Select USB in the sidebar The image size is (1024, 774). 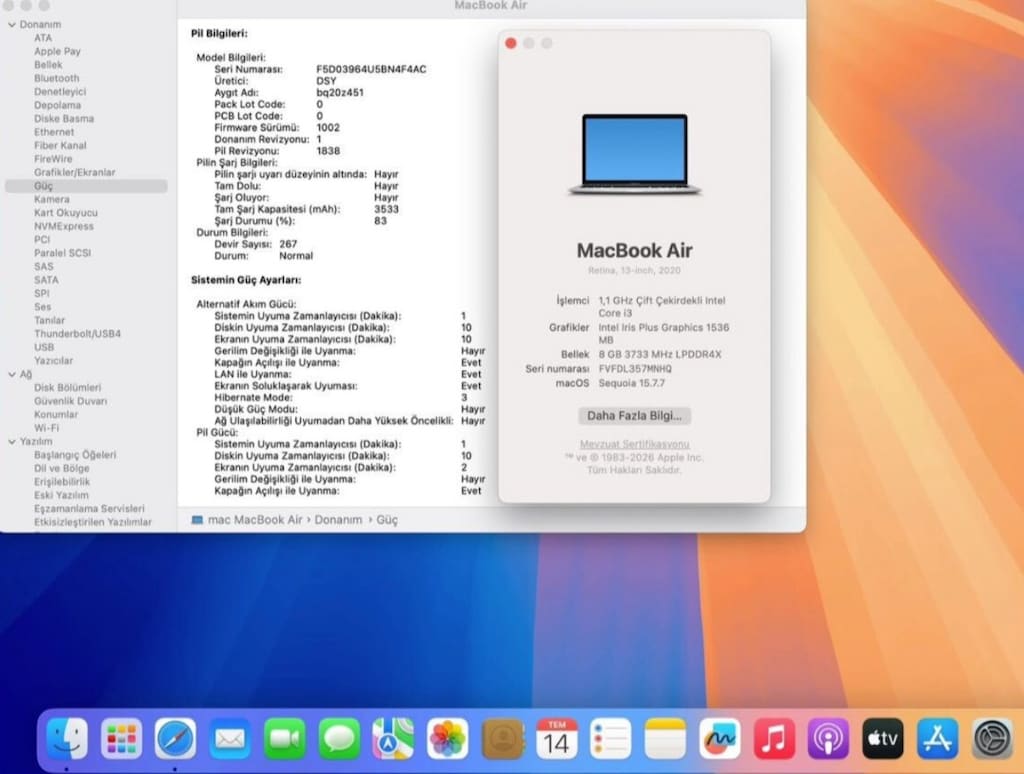pos(44,347)
